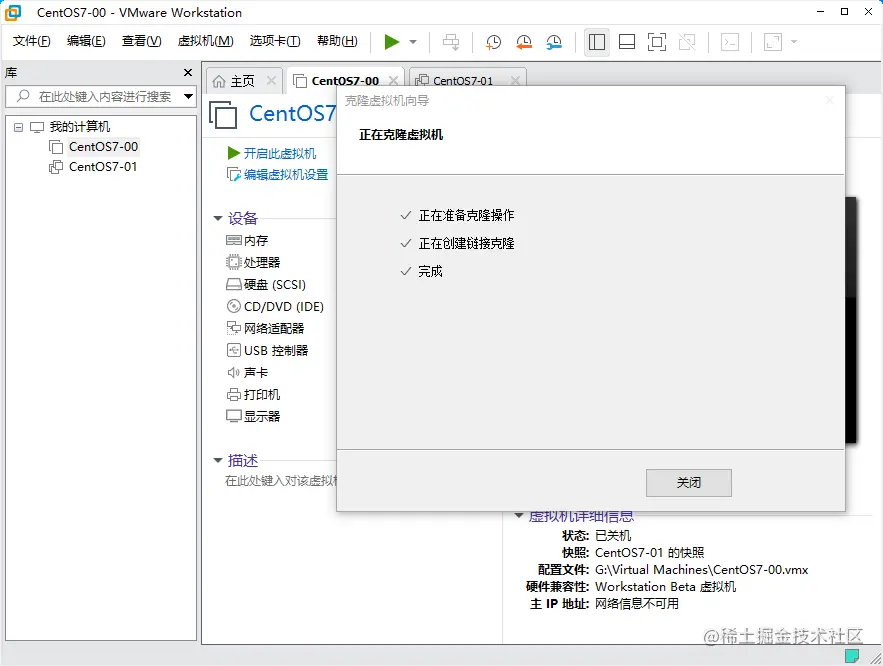Close the 库 library panel
This screenshot has height=666, width=883.
coord(188,73)
